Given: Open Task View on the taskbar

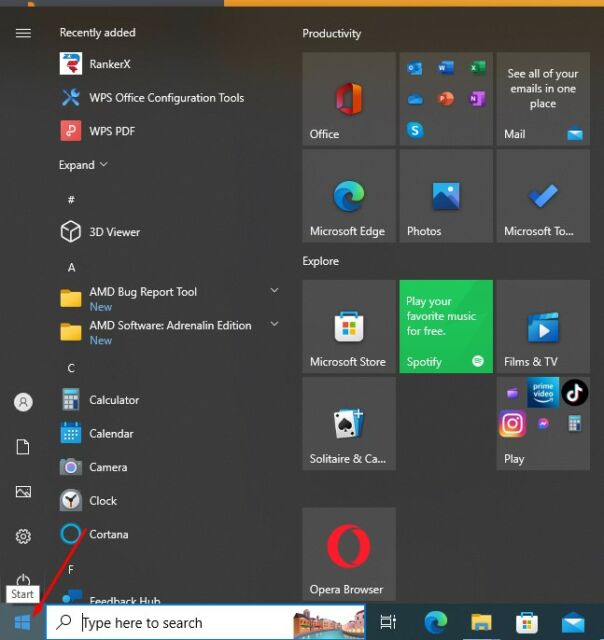Looking at the screenshot, I should tap(388, 622).
